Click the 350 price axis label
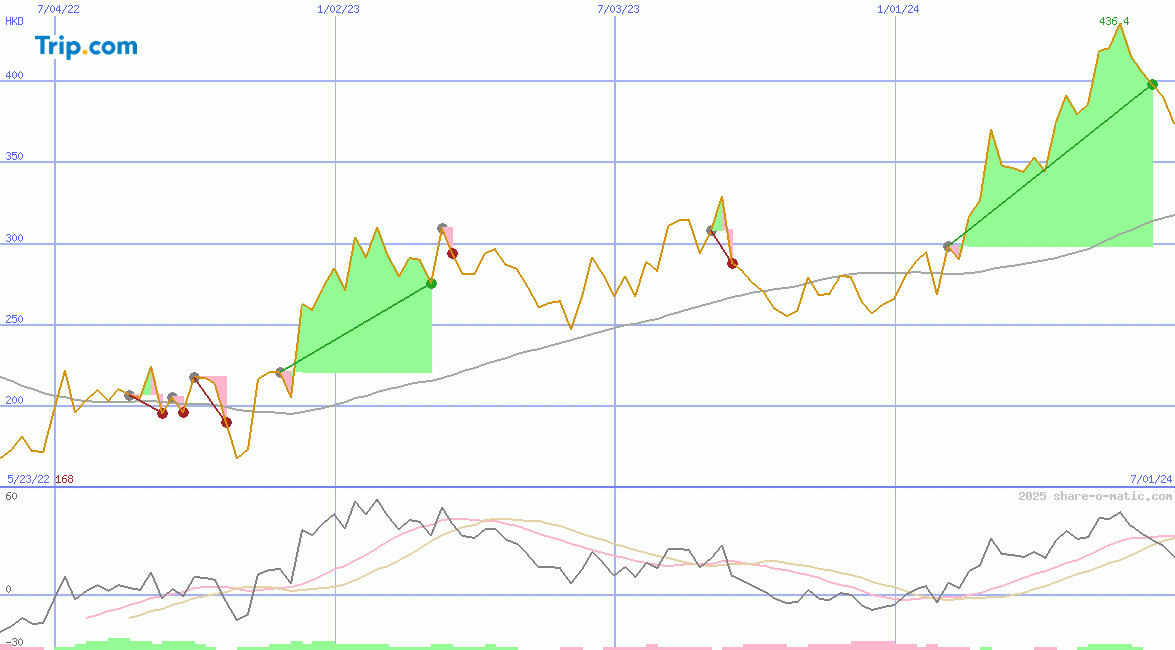 pos(14,156)
